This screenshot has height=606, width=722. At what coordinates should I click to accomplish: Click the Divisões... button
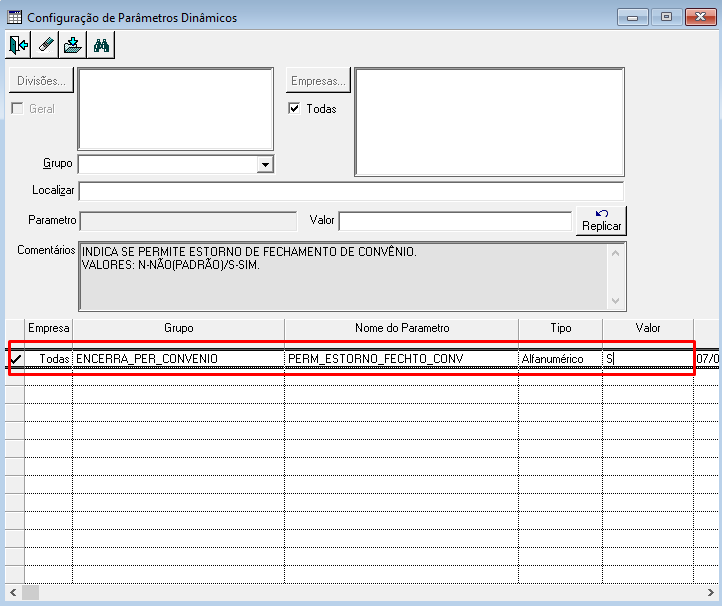point(41,81)
